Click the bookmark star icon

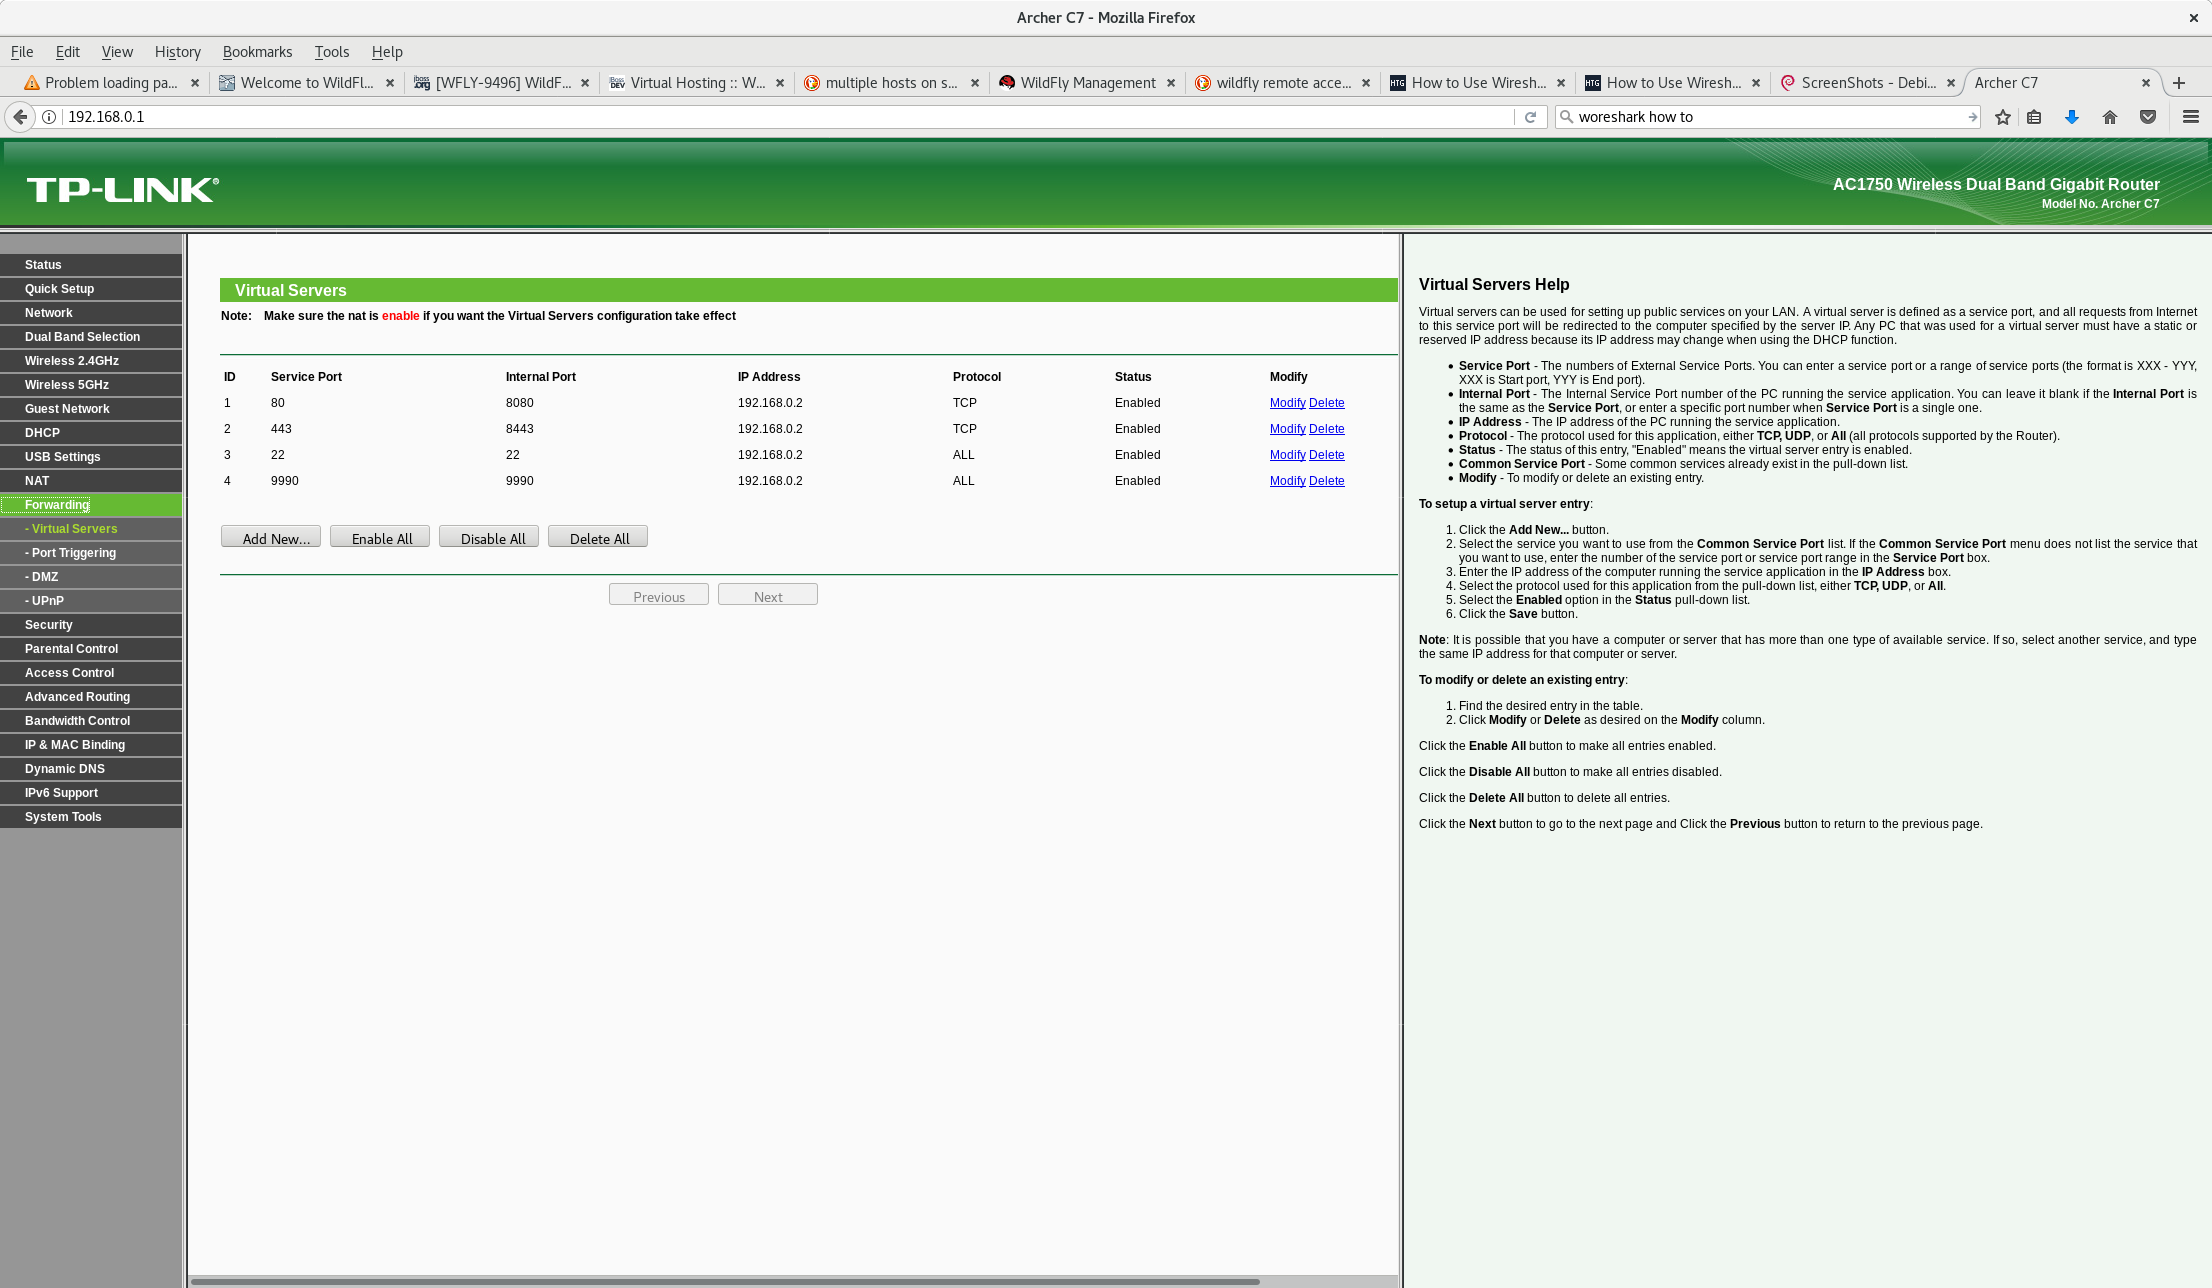(2002, 117)
